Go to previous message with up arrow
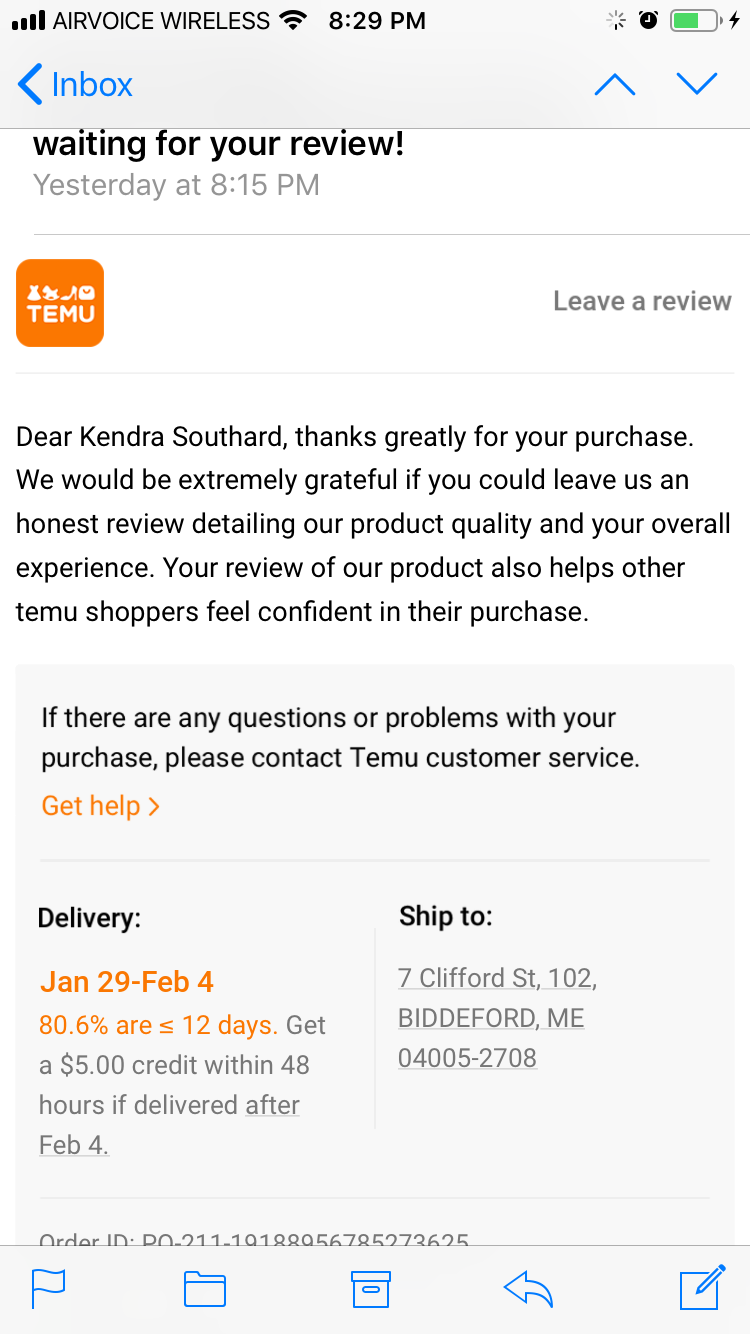The height and width of the screenshot is (1334, 750). pyautogui.click(x=615, y=85)
